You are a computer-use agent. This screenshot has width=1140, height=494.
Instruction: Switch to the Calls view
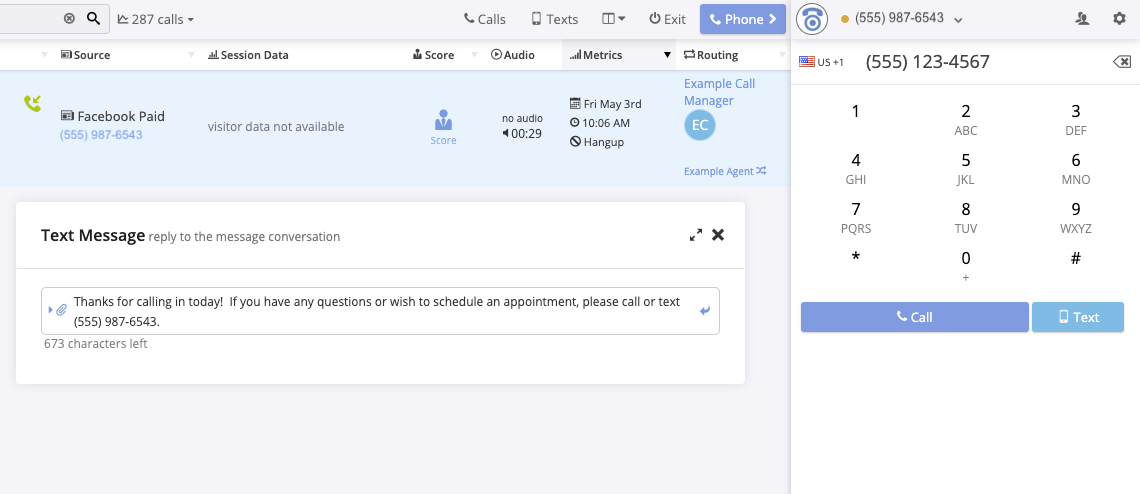pos(485,19)
